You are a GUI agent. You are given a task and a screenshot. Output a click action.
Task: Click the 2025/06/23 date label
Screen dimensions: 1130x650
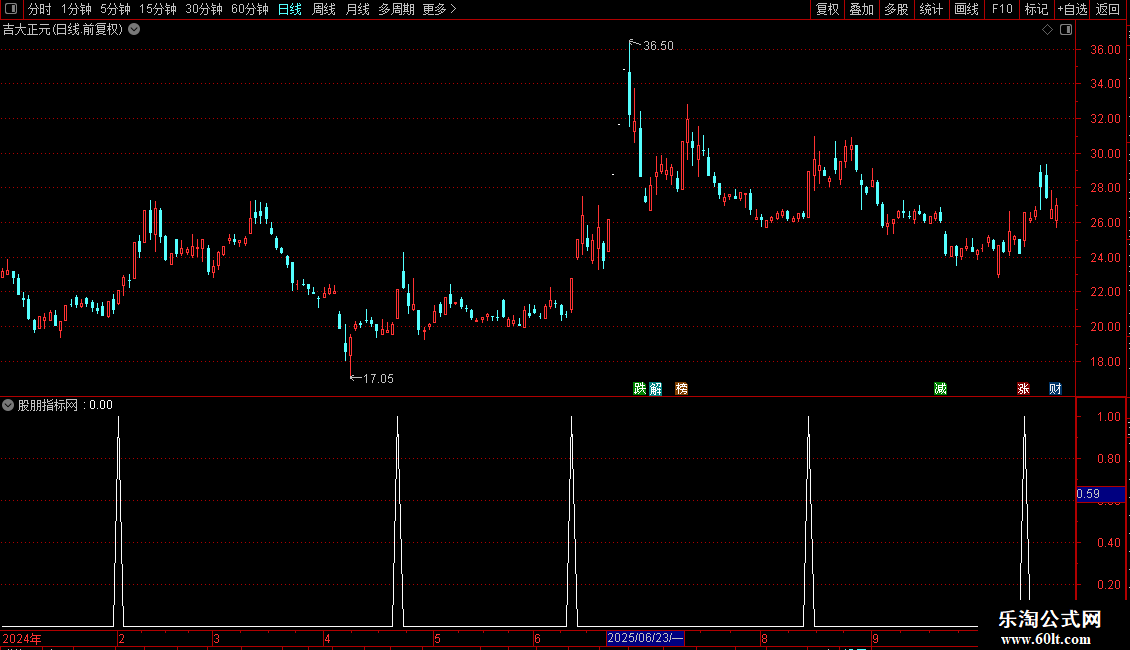tap(645, 638)
